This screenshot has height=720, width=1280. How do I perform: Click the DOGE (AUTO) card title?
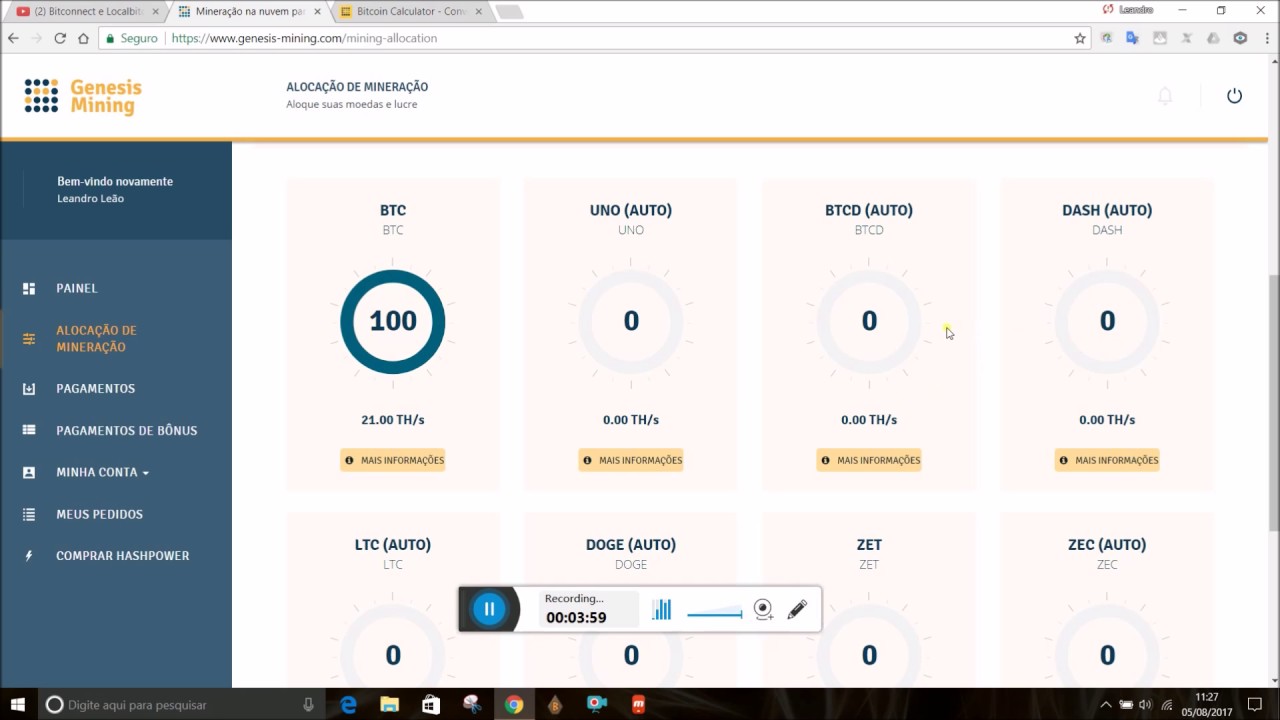(631, 545)
